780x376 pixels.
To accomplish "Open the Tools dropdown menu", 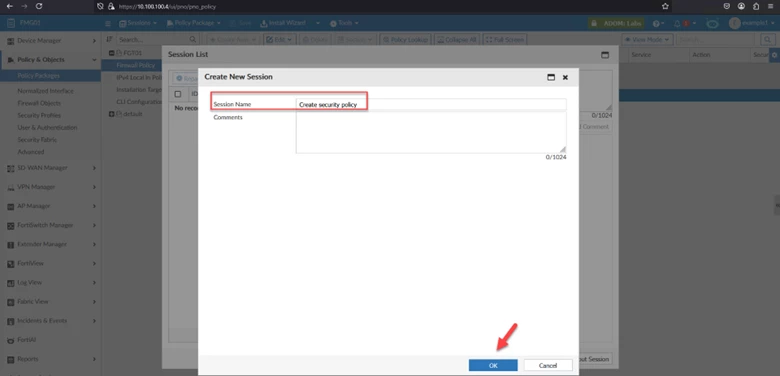I will coord(344,23).
